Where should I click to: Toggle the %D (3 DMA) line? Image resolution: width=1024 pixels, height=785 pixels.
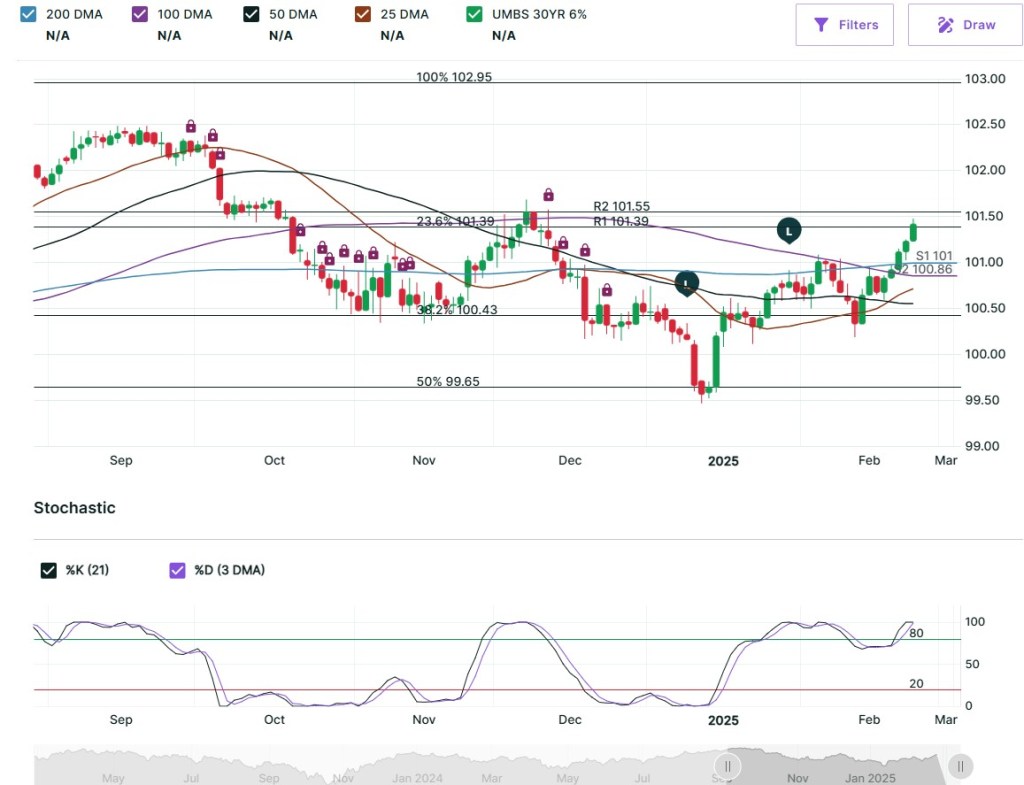pos(177,570)
